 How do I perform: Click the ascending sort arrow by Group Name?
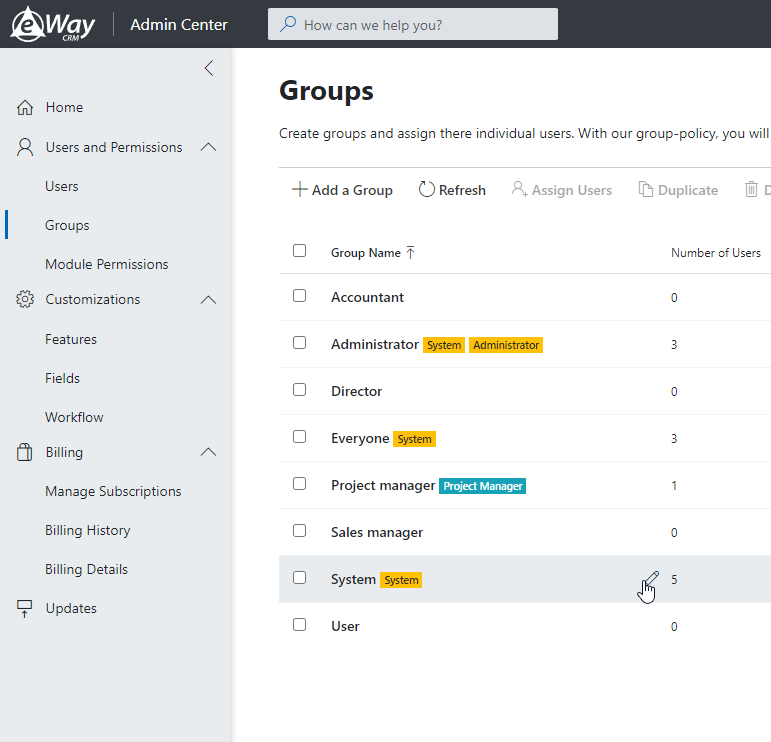click(x=411, y=252)
